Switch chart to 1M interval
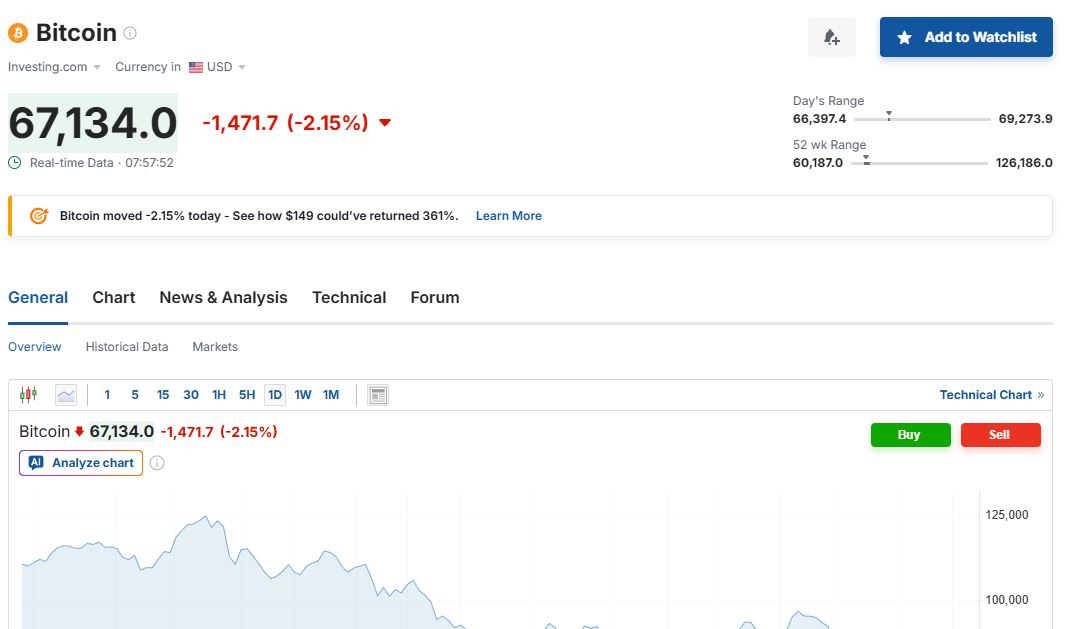This screenshot has width=1074, height=629. 331,395
